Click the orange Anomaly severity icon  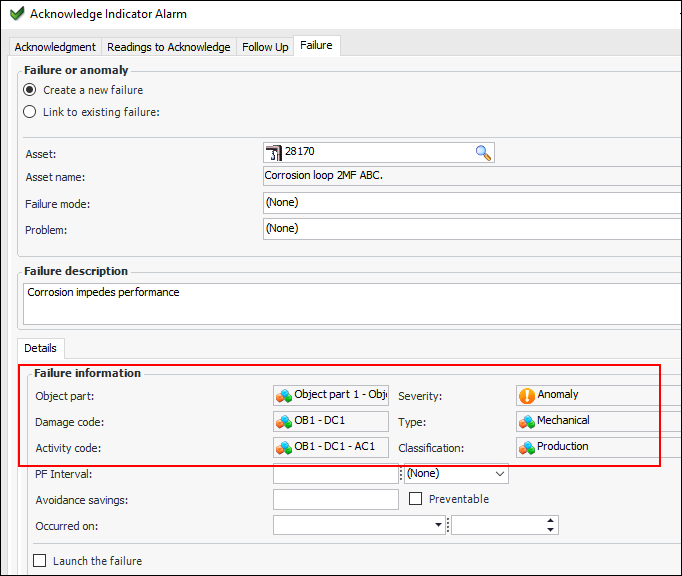click(x=527, y=395)
